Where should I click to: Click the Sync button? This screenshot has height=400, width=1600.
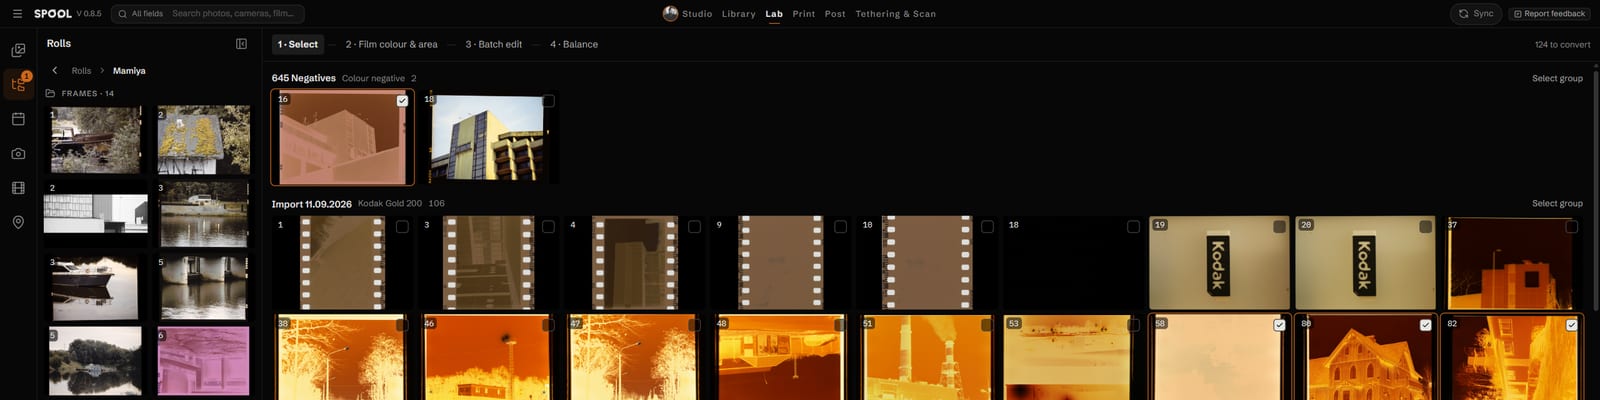click(x=1476, y=14)
